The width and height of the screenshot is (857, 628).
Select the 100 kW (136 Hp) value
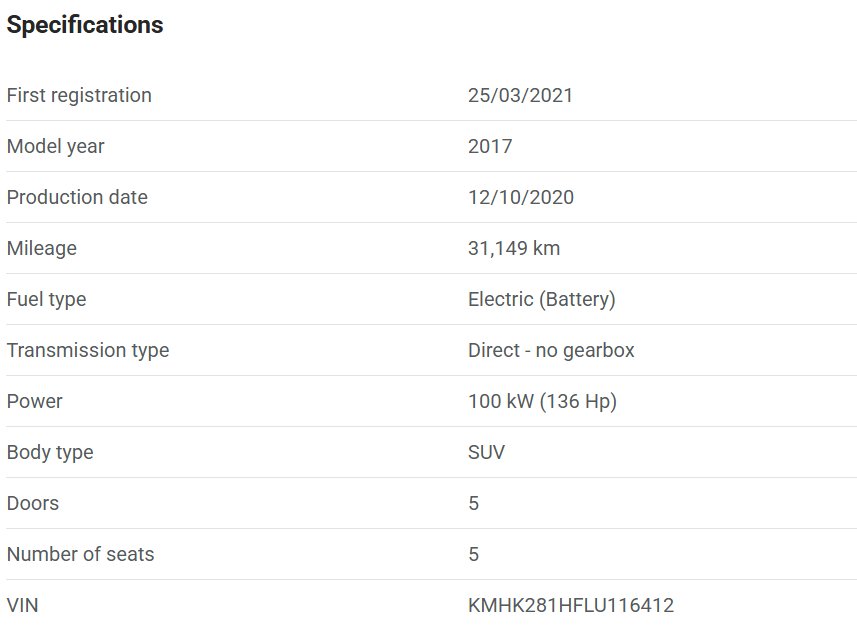point(542,401)
